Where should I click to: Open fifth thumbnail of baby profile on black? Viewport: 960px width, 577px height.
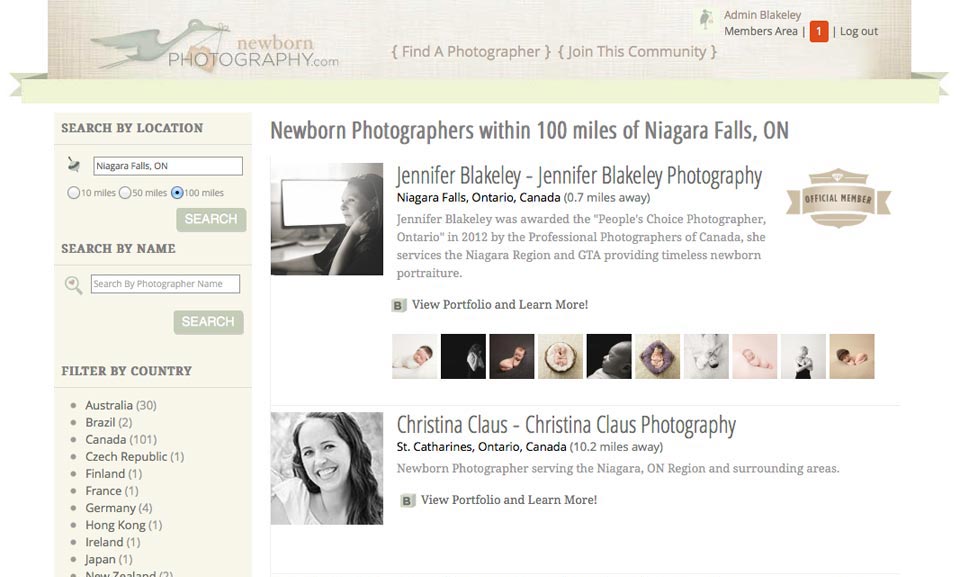click(609, 356)
